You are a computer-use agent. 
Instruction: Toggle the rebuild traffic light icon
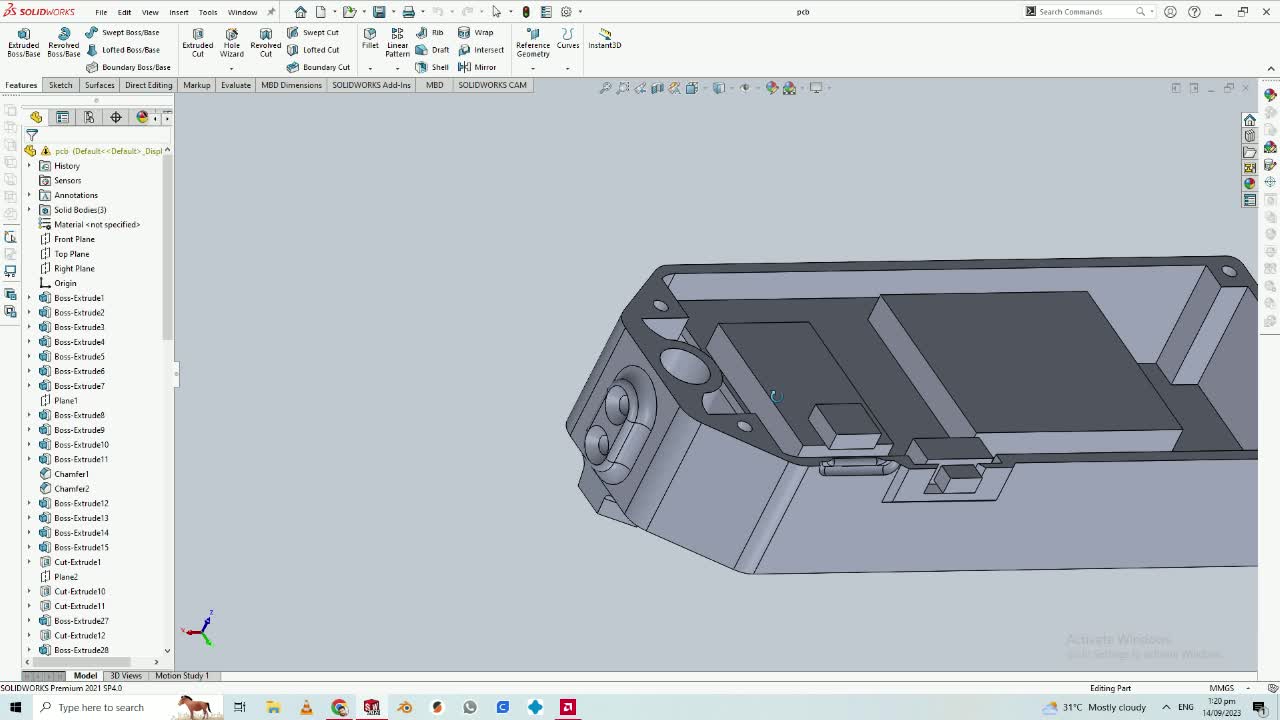click(526, 12)
